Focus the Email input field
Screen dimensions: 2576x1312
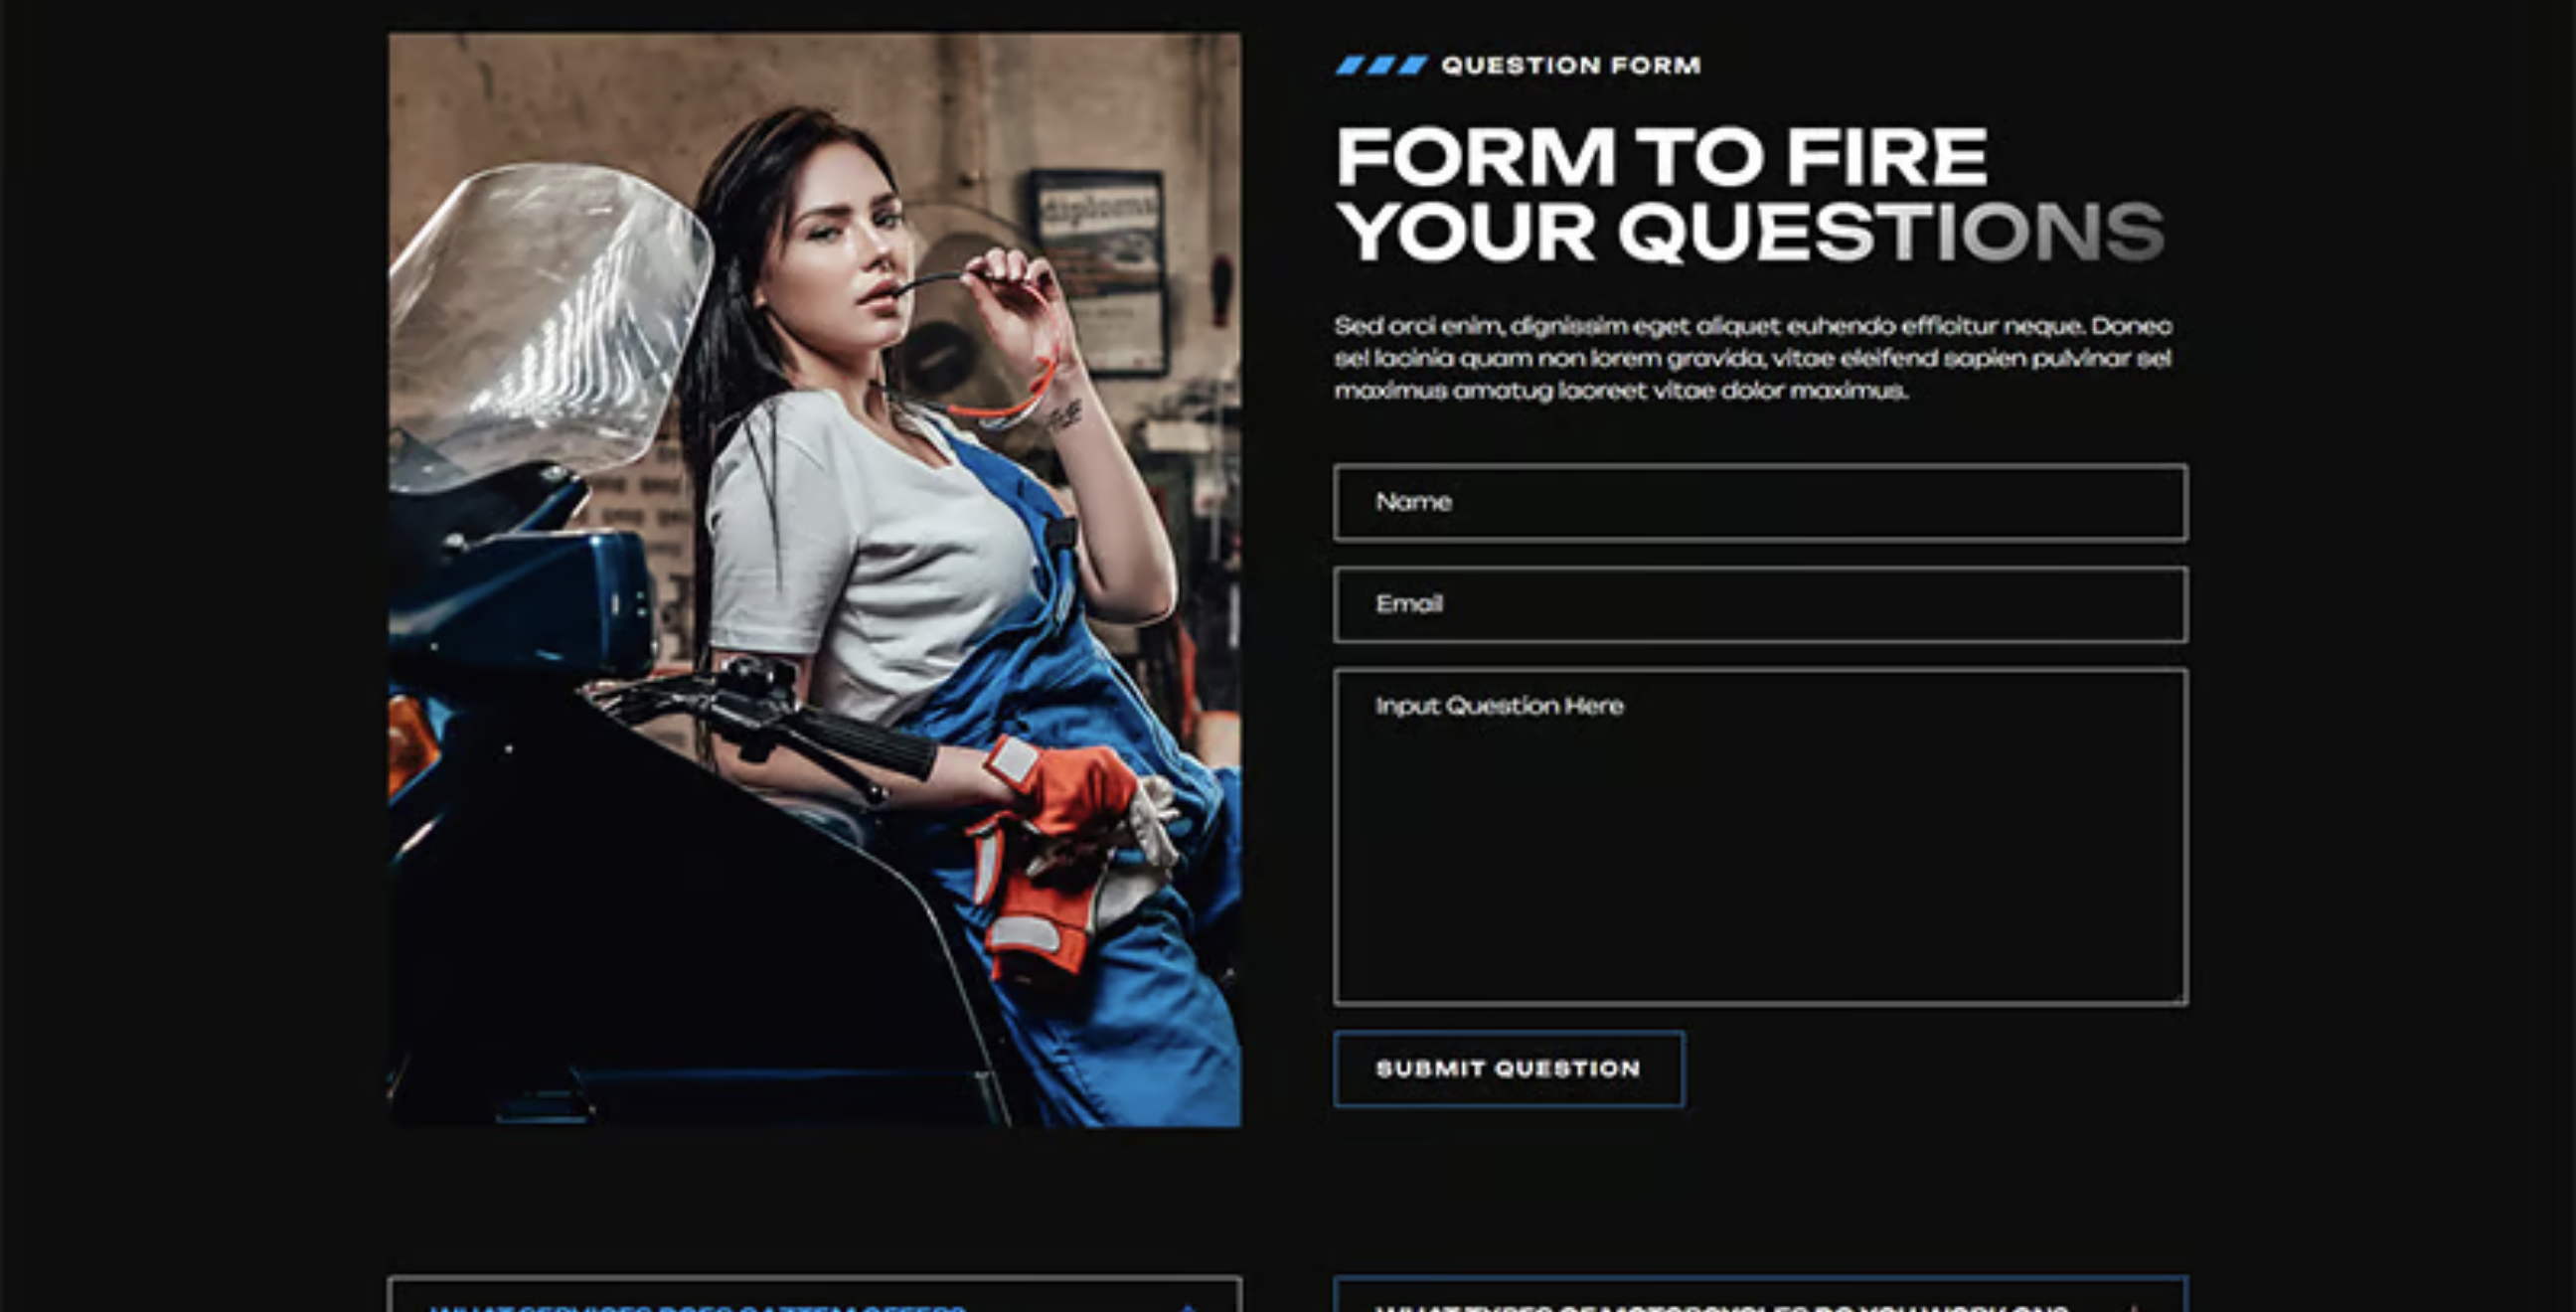coord(1760,605)
